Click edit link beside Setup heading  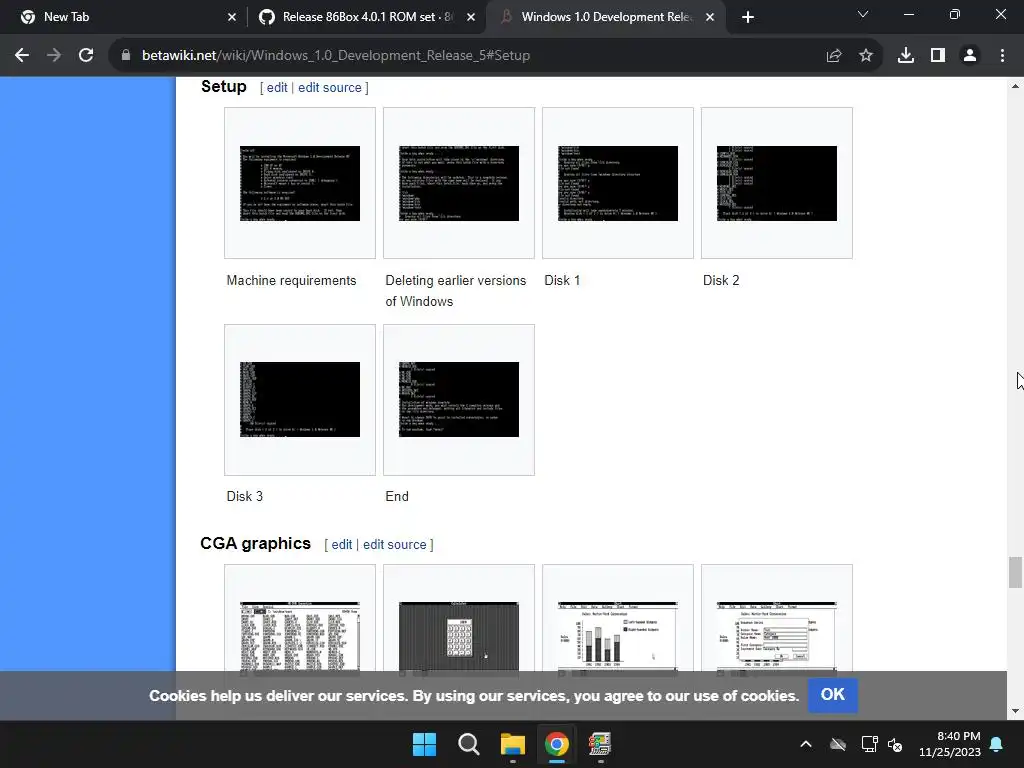coord(277,88)
